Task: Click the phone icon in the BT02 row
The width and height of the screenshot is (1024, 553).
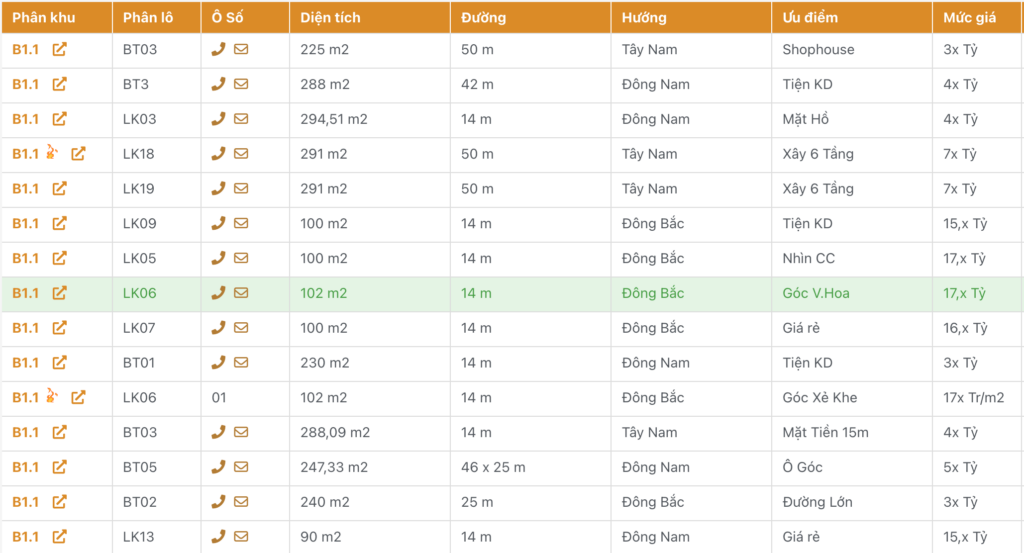Action: pyautogui.click(x=218, y=502)
